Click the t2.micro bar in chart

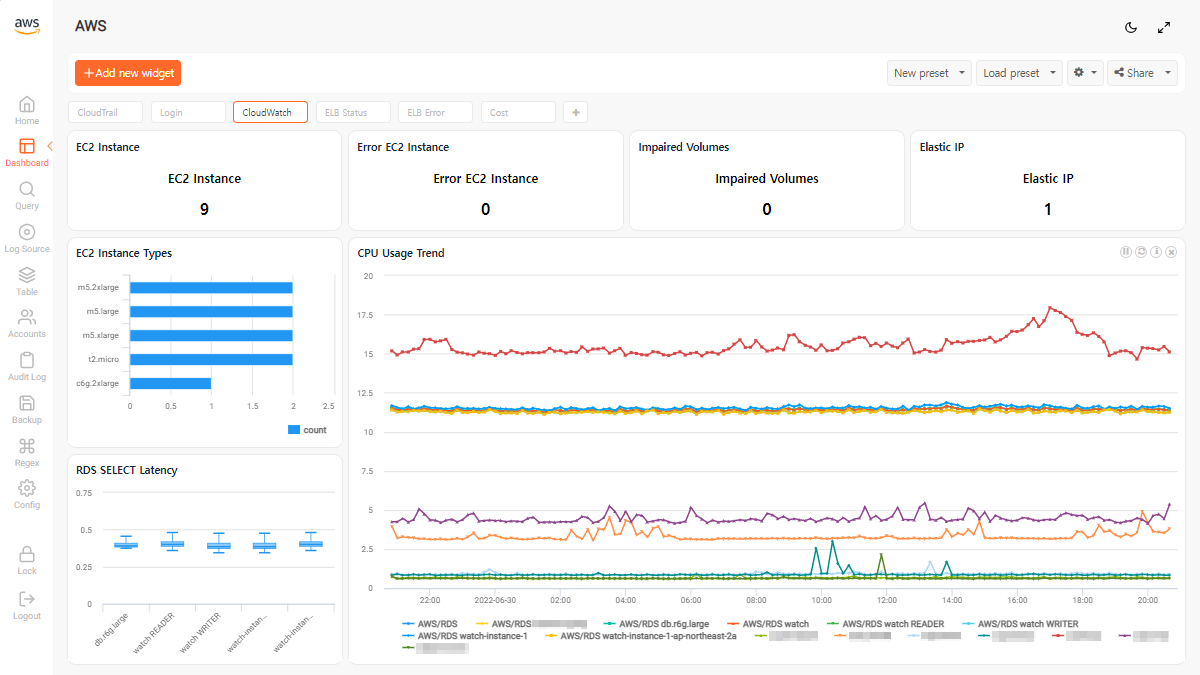tap(211, 359)
